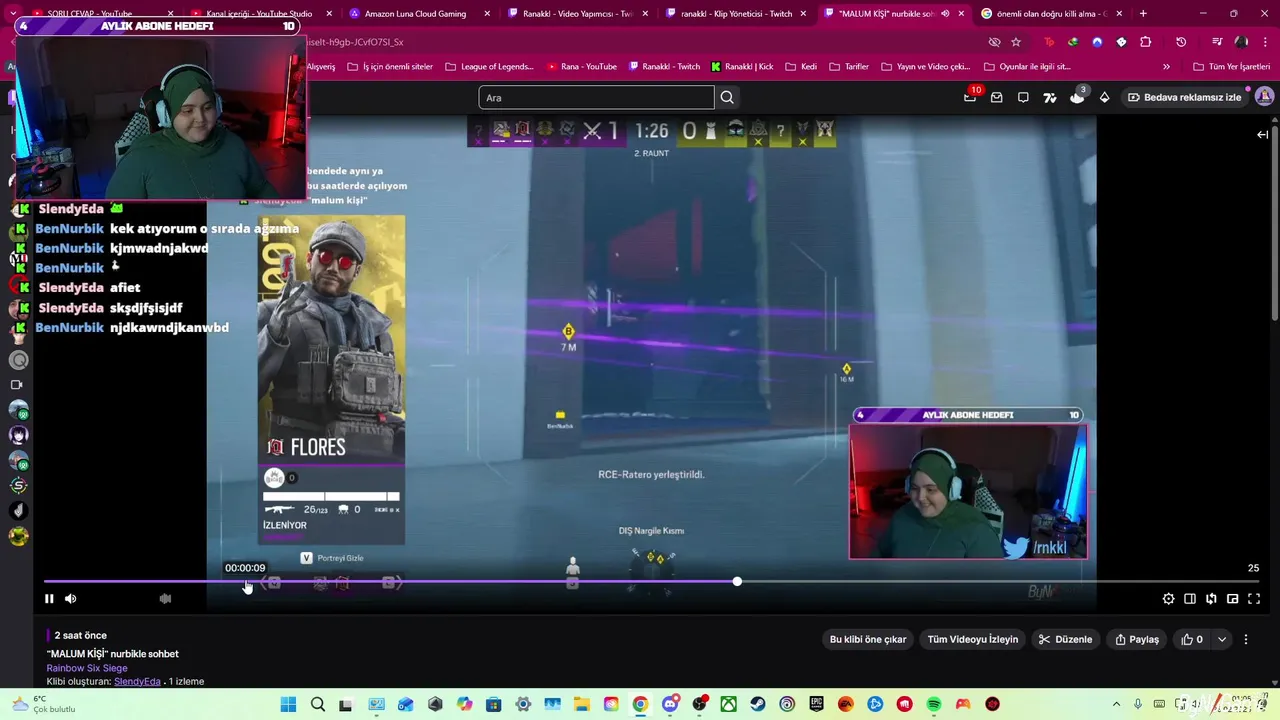Image resolution: width=1280 pixels, height=720 pixels.
Task: Open the Twitch user avatar menu
Action: [1264, 97]
